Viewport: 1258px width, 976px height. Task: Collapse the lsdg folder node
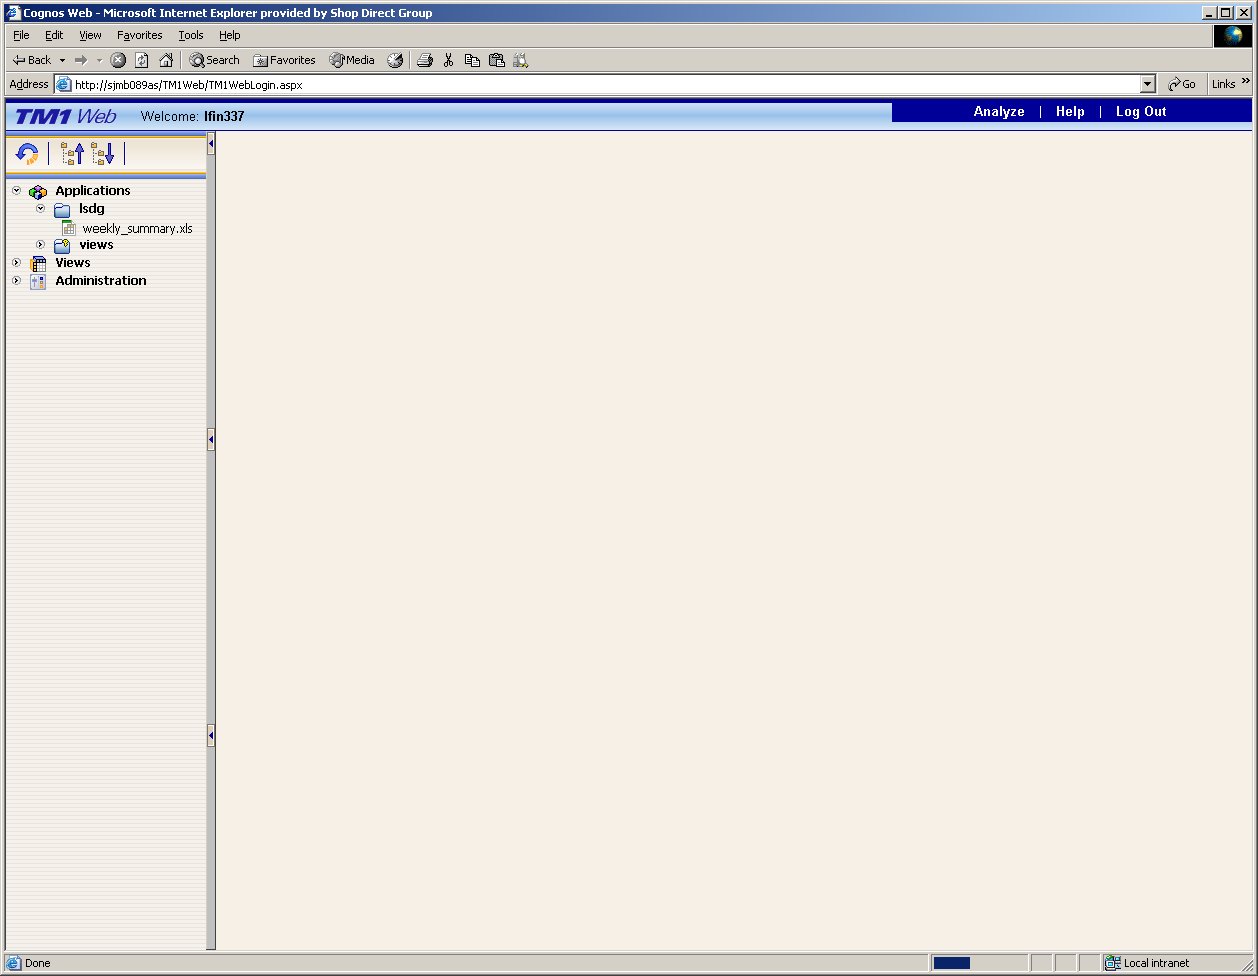[x=40, y=209]
